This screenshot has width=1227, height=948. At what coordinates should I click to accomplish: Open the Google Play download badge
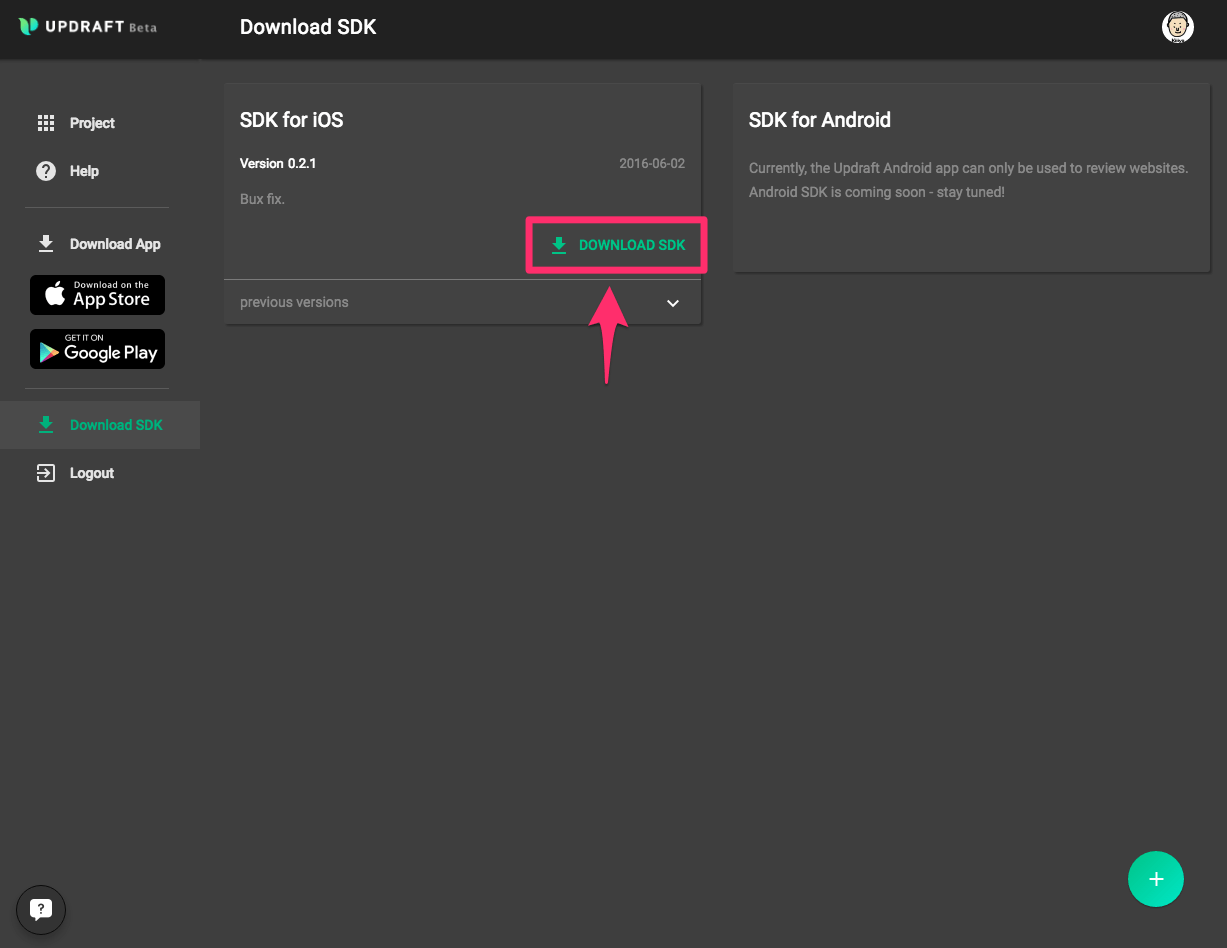97,349
